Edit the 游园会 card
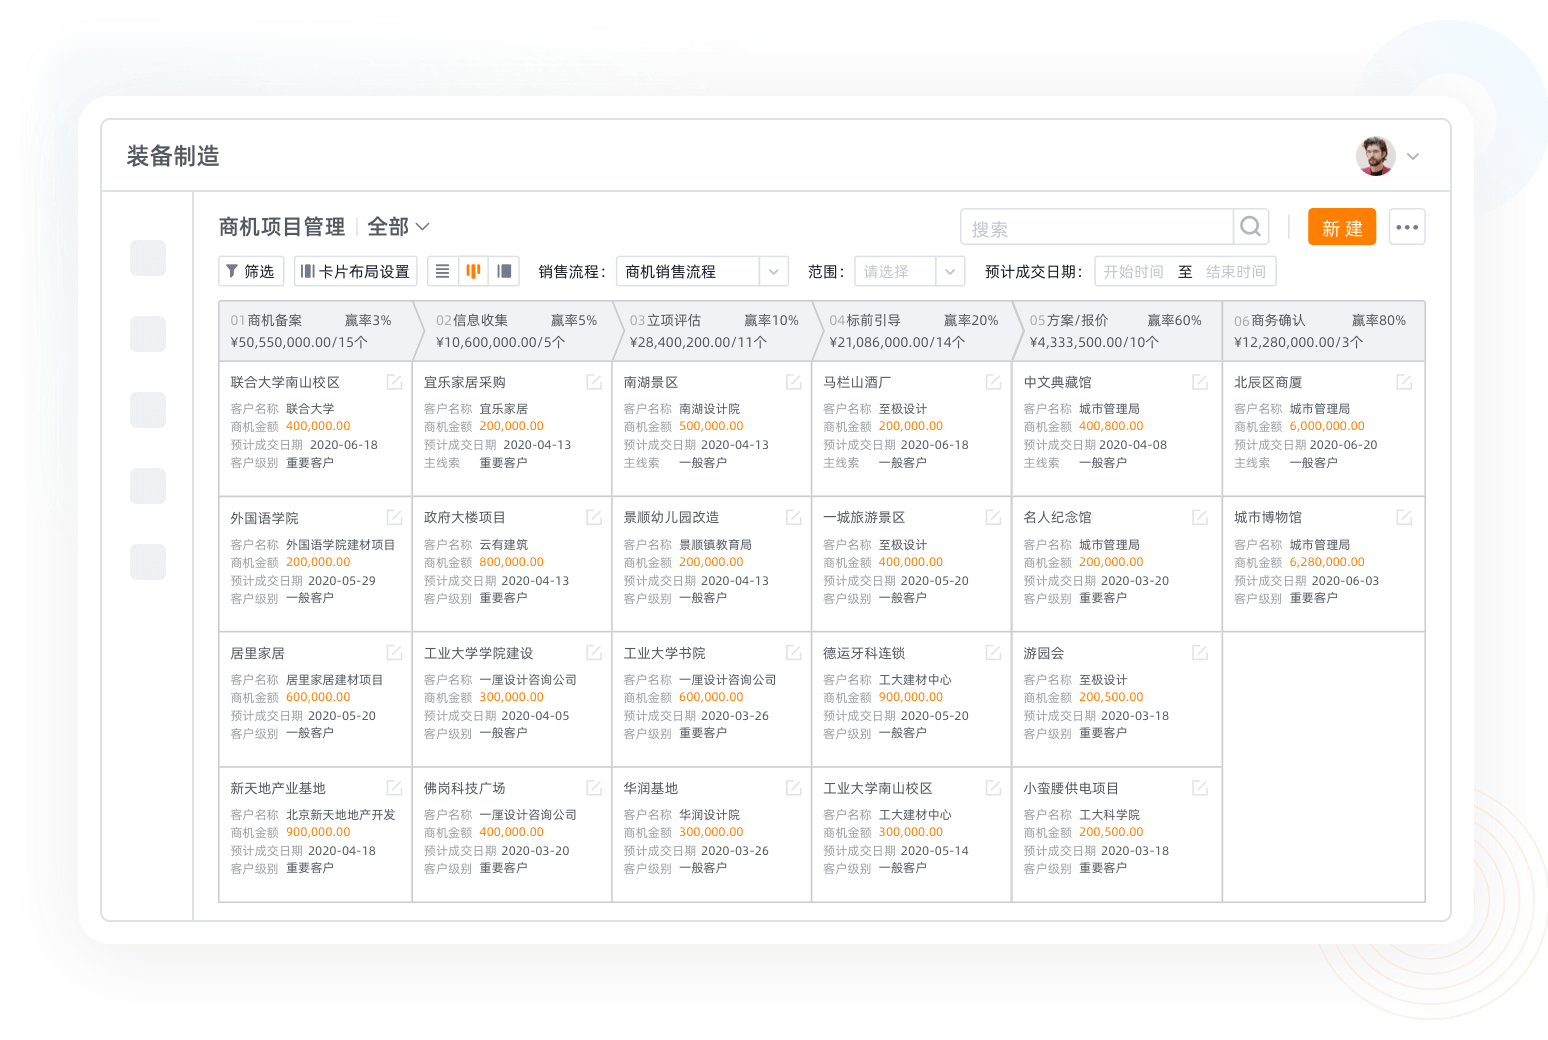 click(x=1200, y=652)
